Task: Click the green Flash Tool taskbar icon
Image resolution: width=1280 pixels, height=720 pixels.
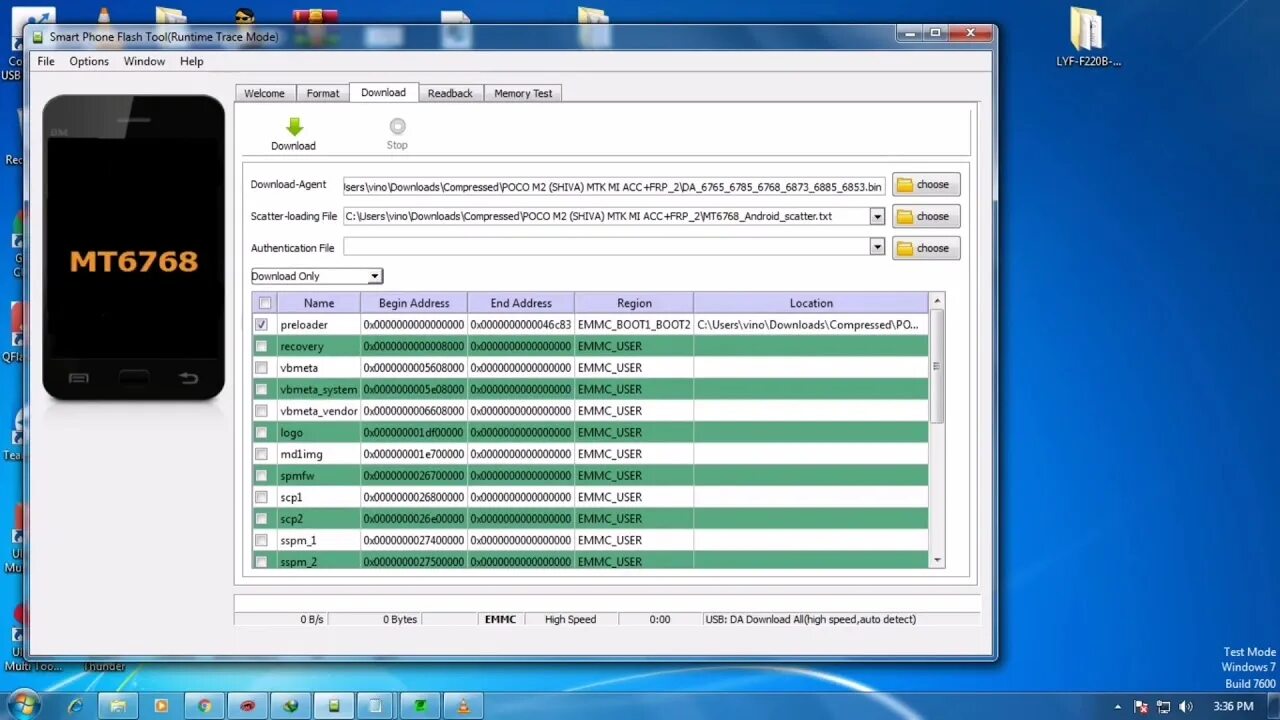Action: click(333, 706)
